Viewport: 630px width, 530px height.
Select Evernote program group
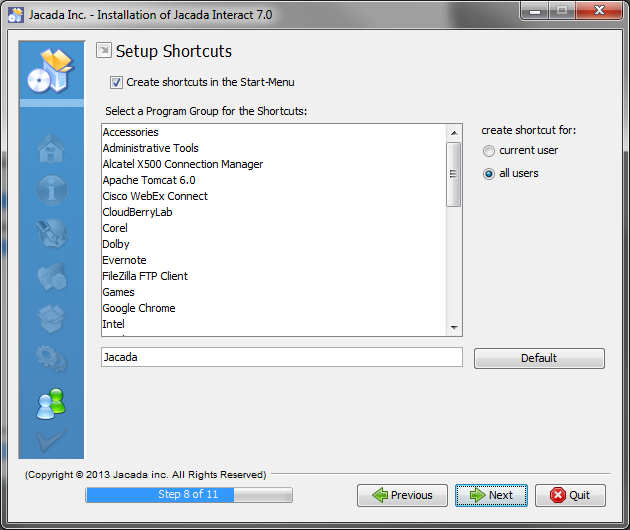[x=274, y=260]
